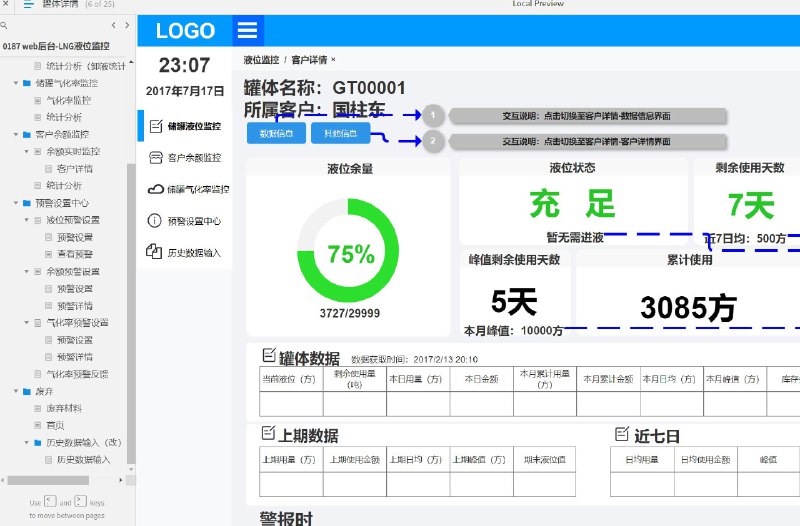The width and height of the screenshot is (800, 526).
Task: Open 历史数据输入 page under 历史数据输入(改)
Action: [83, 460]
